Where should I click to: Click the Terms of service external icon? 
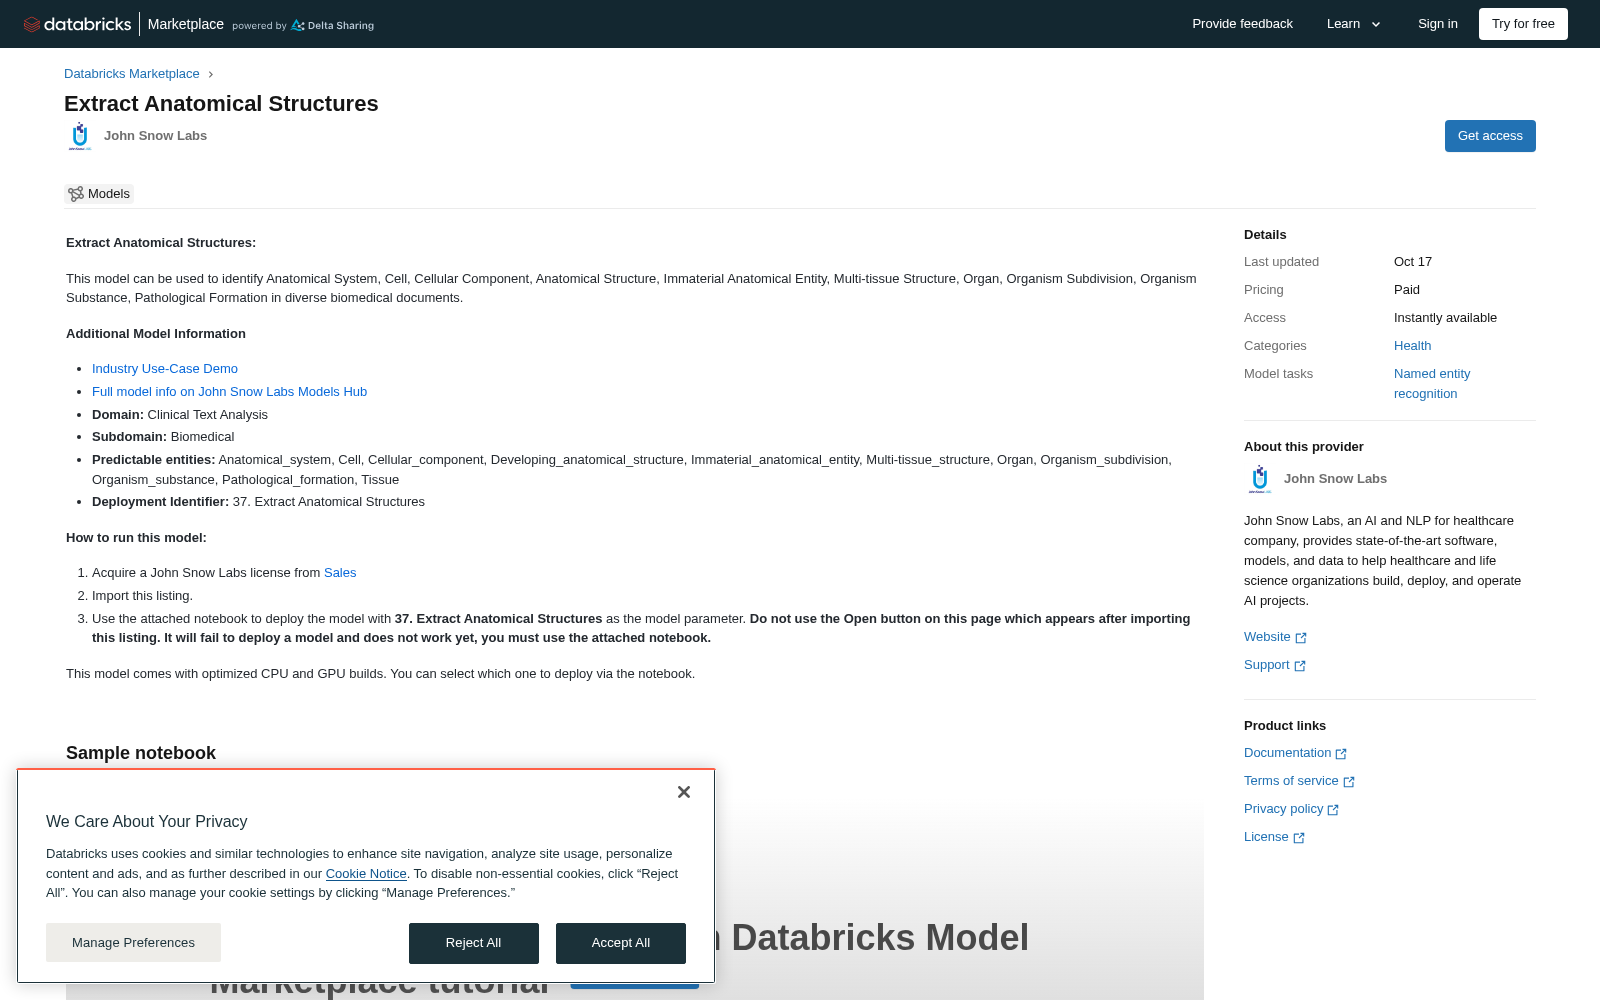point(1349,782)
